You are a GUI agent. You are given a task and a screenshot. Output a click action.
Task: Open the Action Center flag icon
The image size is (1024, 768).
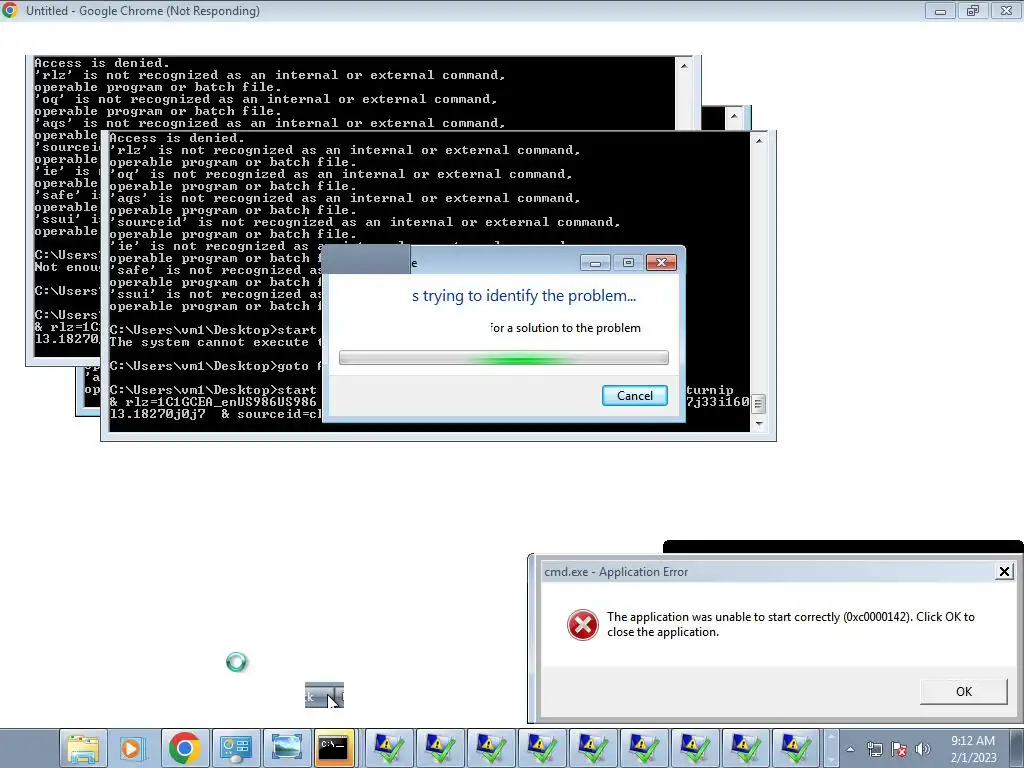pyautogui.click(x=899, y=749)
